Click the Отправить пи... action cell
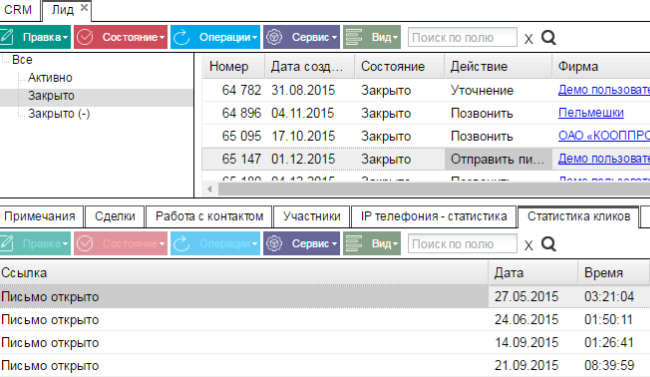Image resolution: width=650 pixels, height=377 pixels. tap(498, 159)
